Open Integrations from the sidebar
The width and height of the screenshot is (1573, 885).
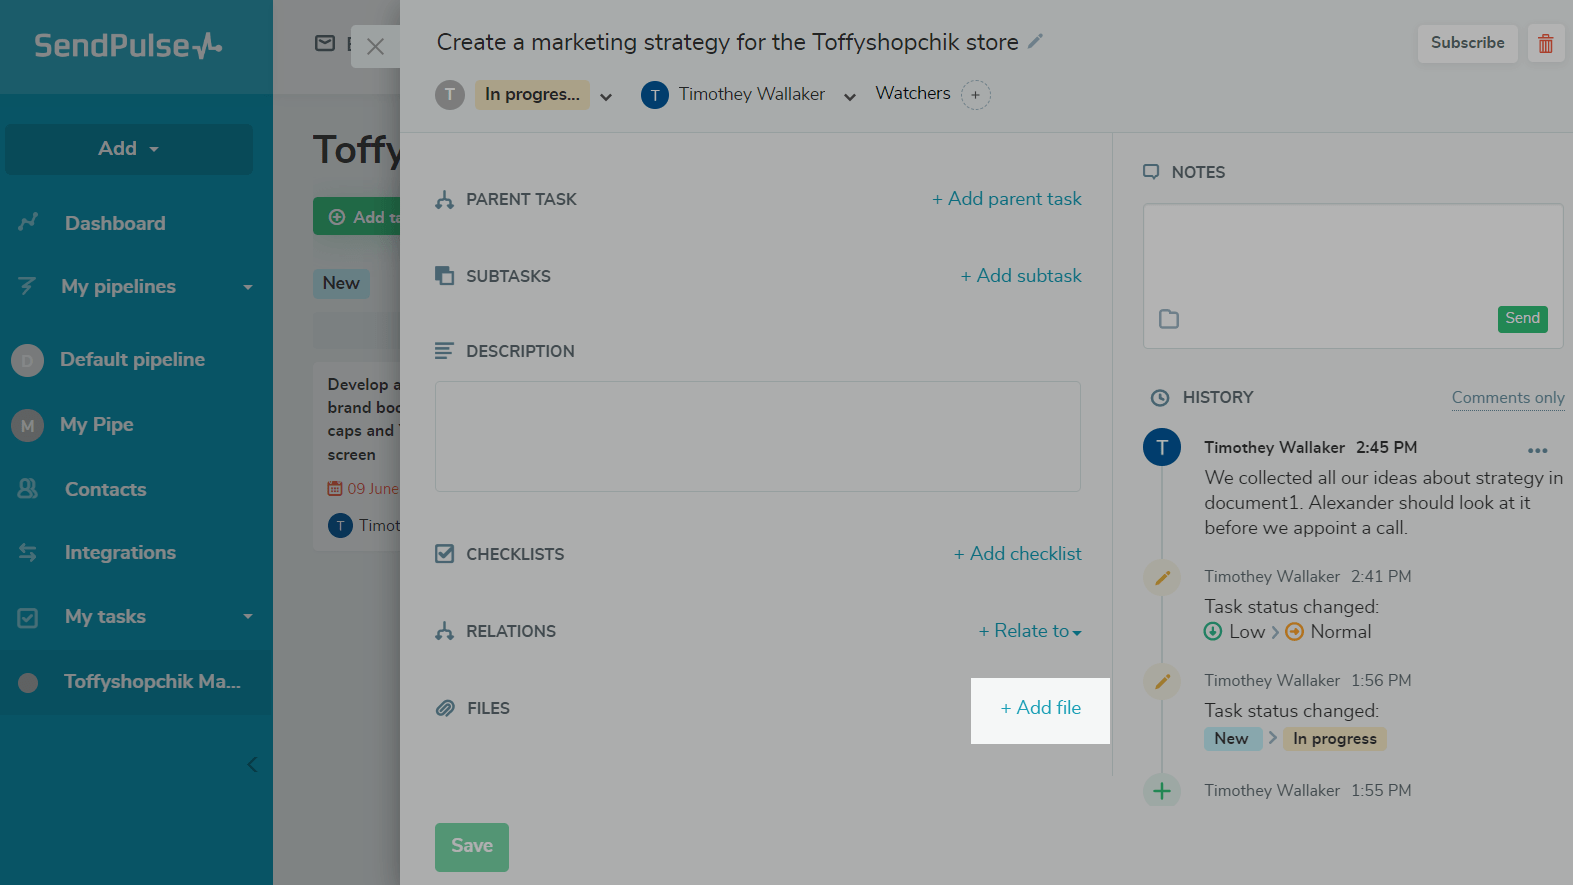pyautogui.click(x=120, y=553)
